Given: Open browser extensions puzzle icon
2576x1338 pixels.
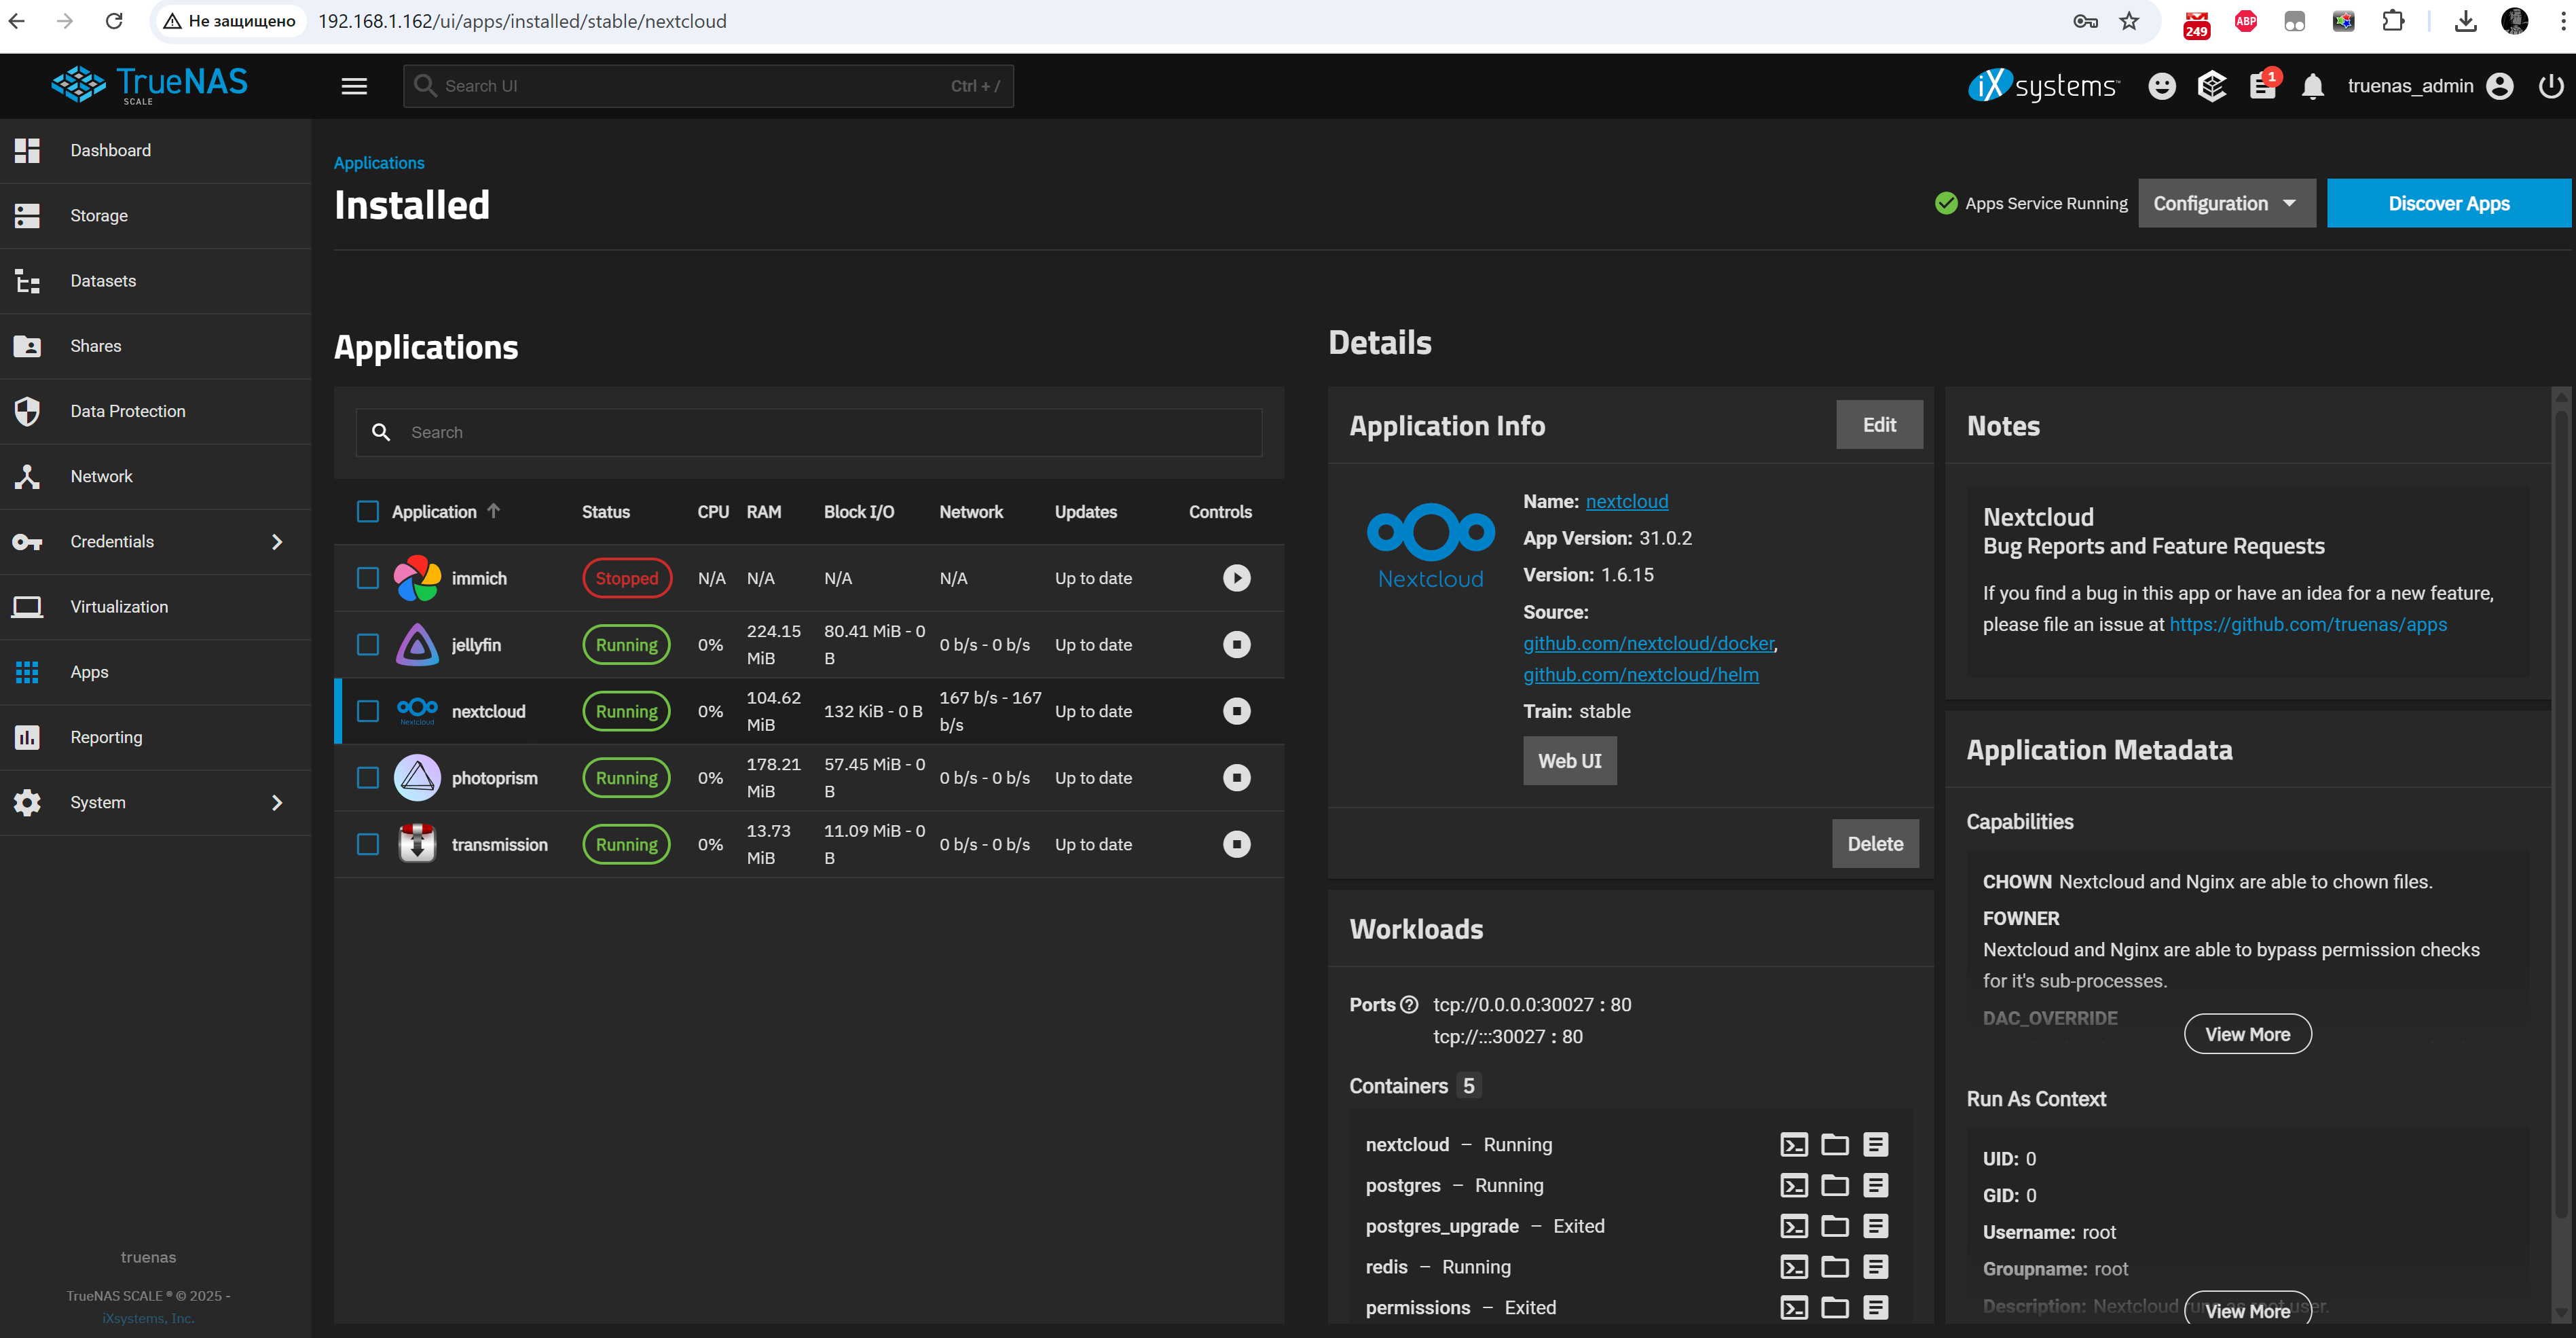Looking at the screenshot, I should [x=2392, y=21].
